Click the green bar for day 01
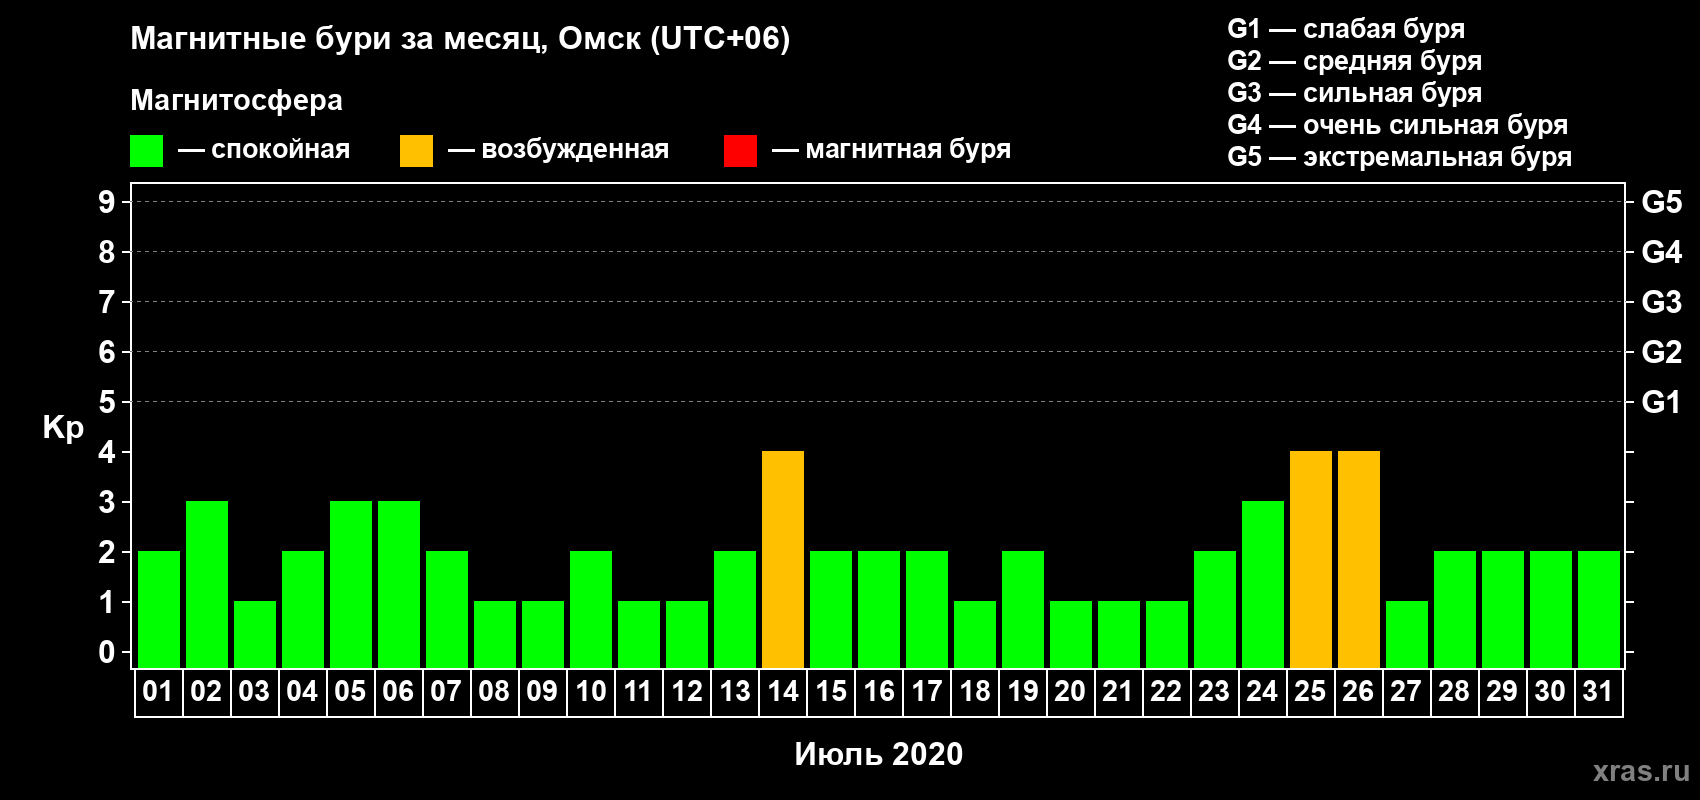The height and width of the screenshot is (800, 1700). (159, 609)
